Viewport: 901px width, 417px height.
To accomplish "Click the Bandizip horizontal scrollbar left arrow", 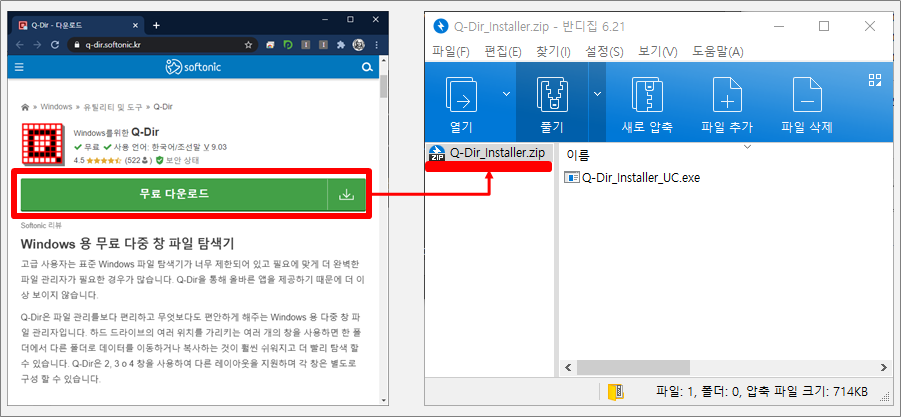I will pos(568,367).
